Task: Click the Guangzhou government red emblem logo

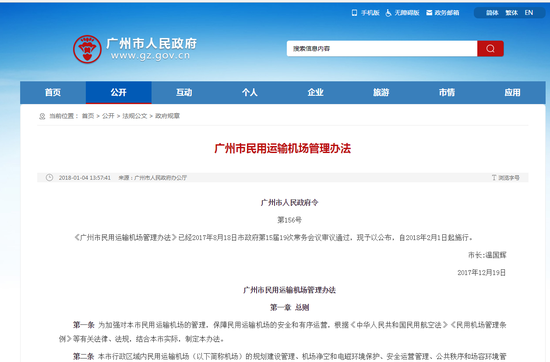Action: coord(87,49)
